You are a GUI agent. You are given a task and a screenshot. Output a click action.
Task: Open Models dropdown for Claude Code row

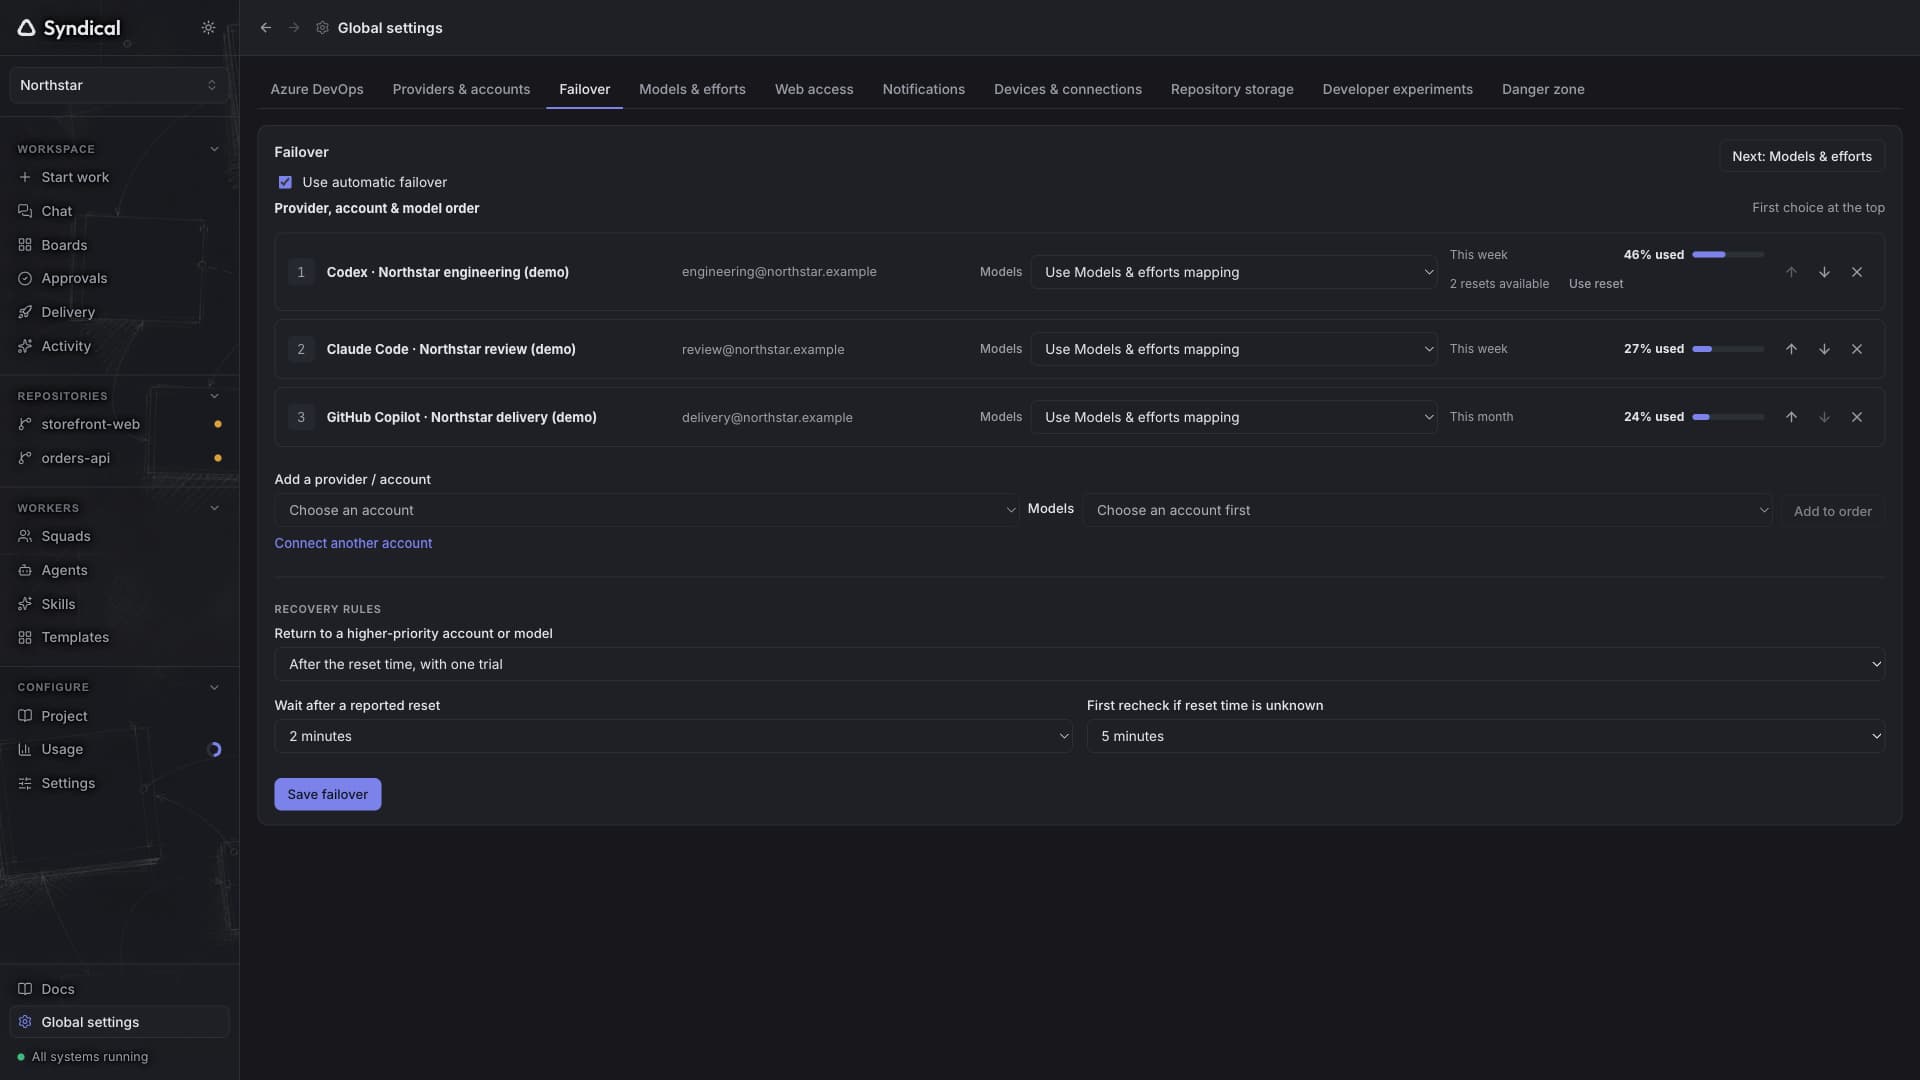1234,349
